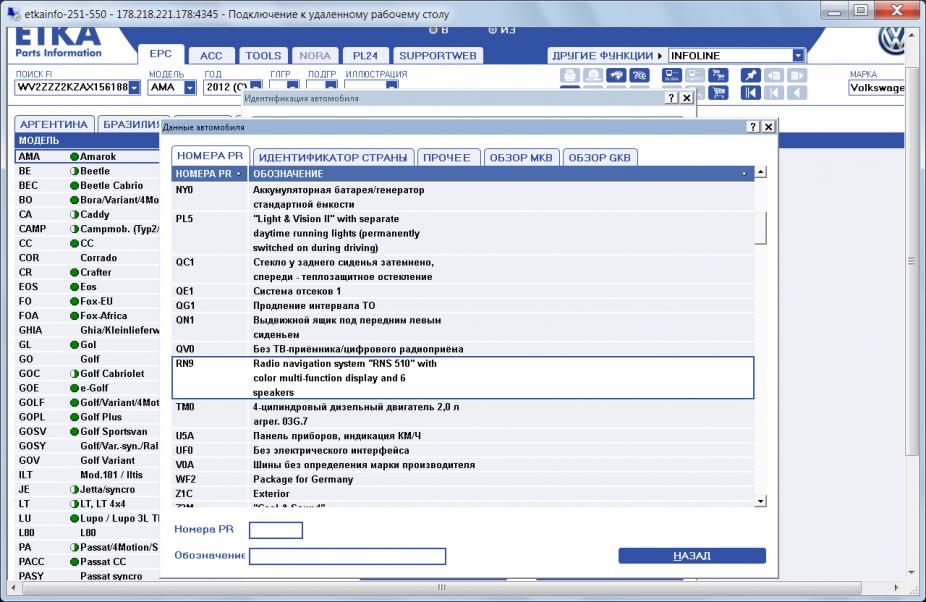Select the Passat CC model row
Image resolution: width=926 pixels, height=602 pixels.
[87, 562]
